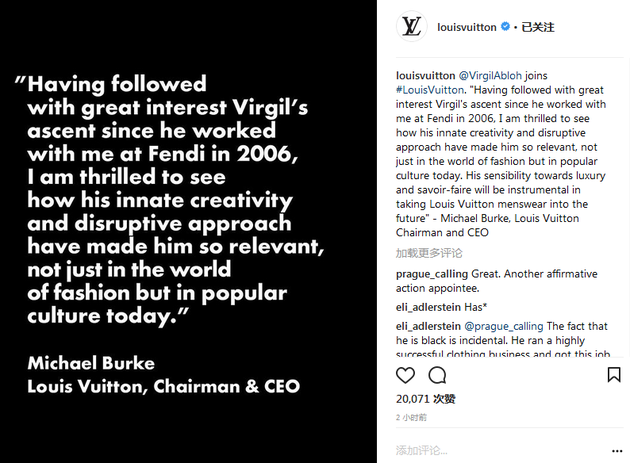Click the 2 小时前 timestamp
Screen dimensions: 630x463
(x=411, y=418)
